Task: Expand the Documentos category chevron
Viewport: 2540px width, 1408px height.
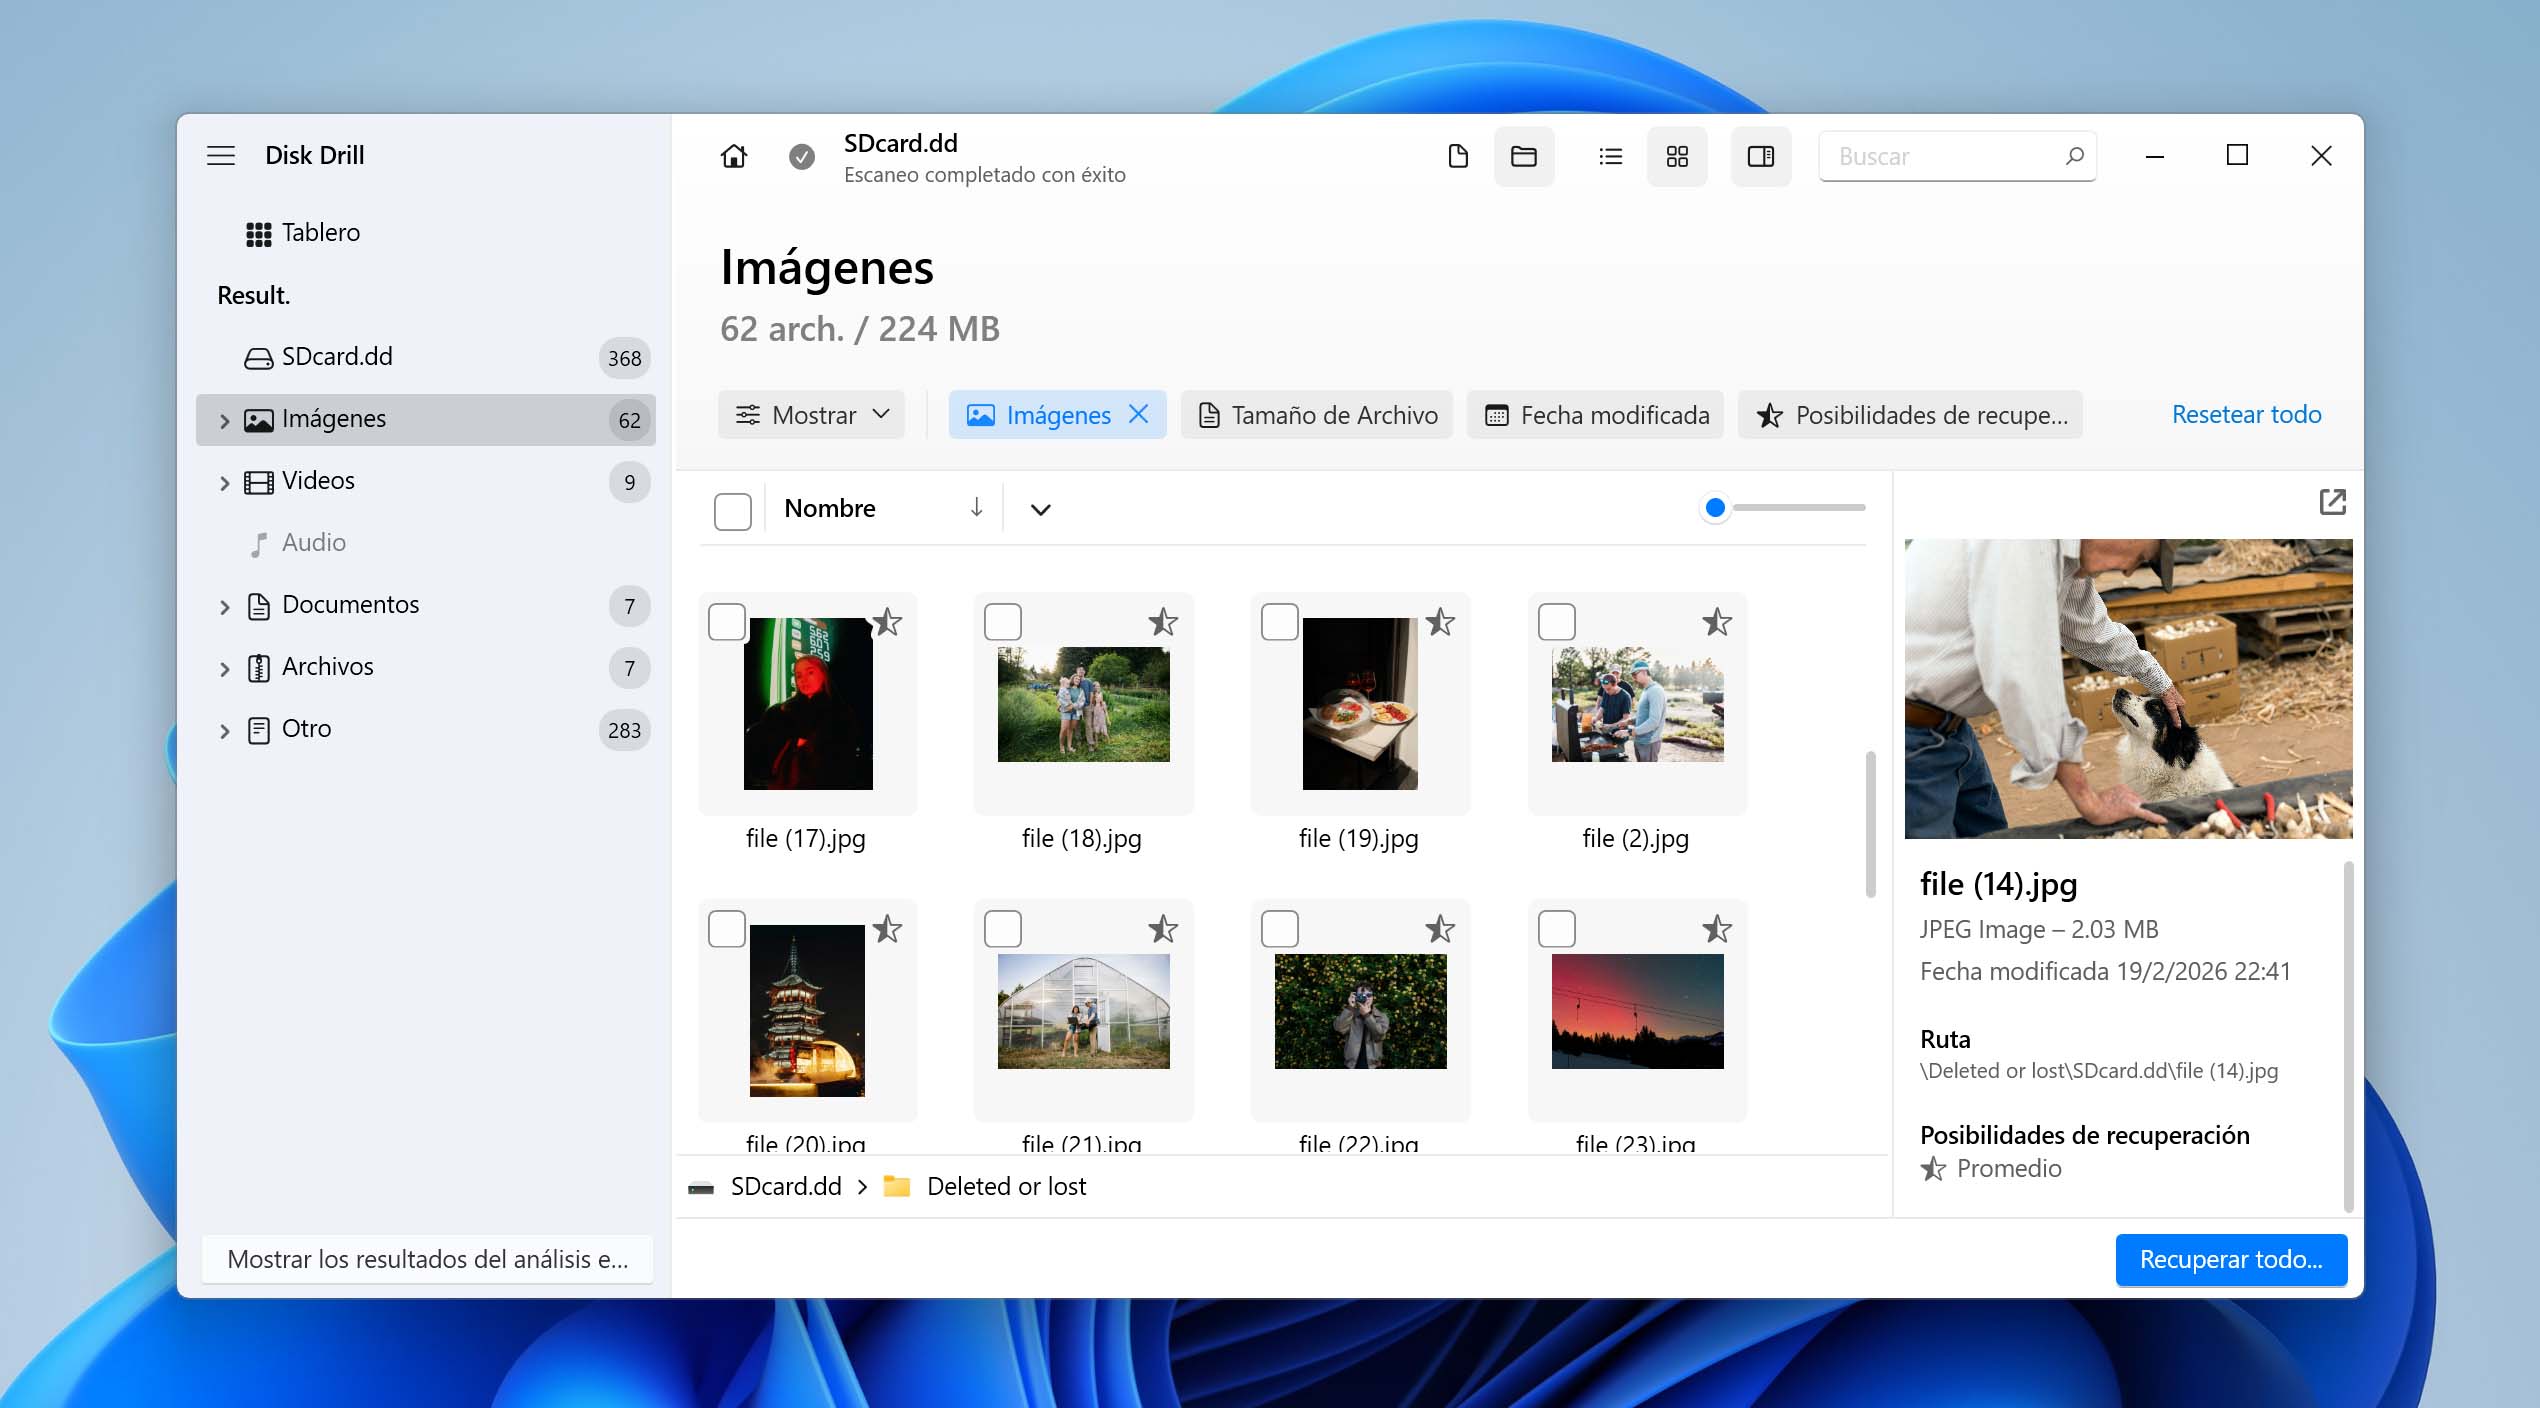Action: click(224, 607)
